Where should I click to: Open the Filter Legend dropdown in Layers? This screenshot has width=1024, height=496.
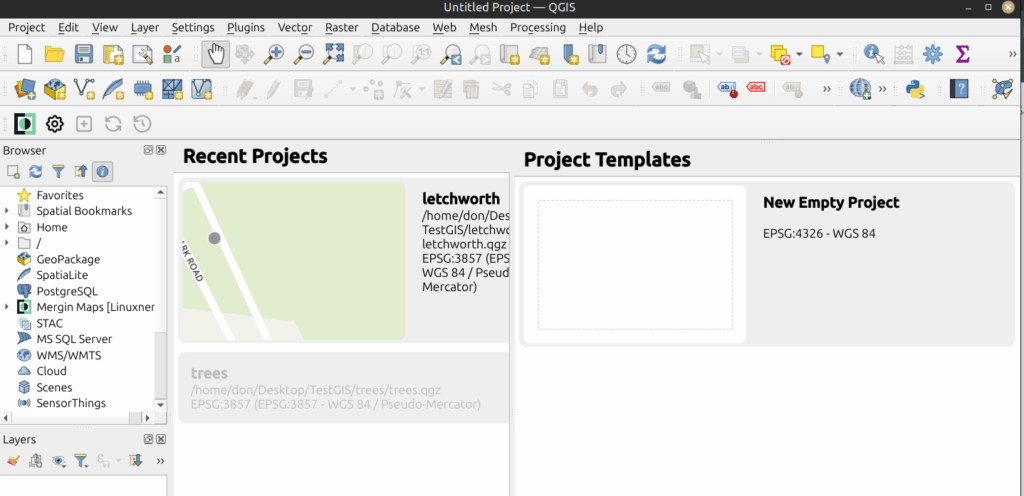click(x=81, y=461)
